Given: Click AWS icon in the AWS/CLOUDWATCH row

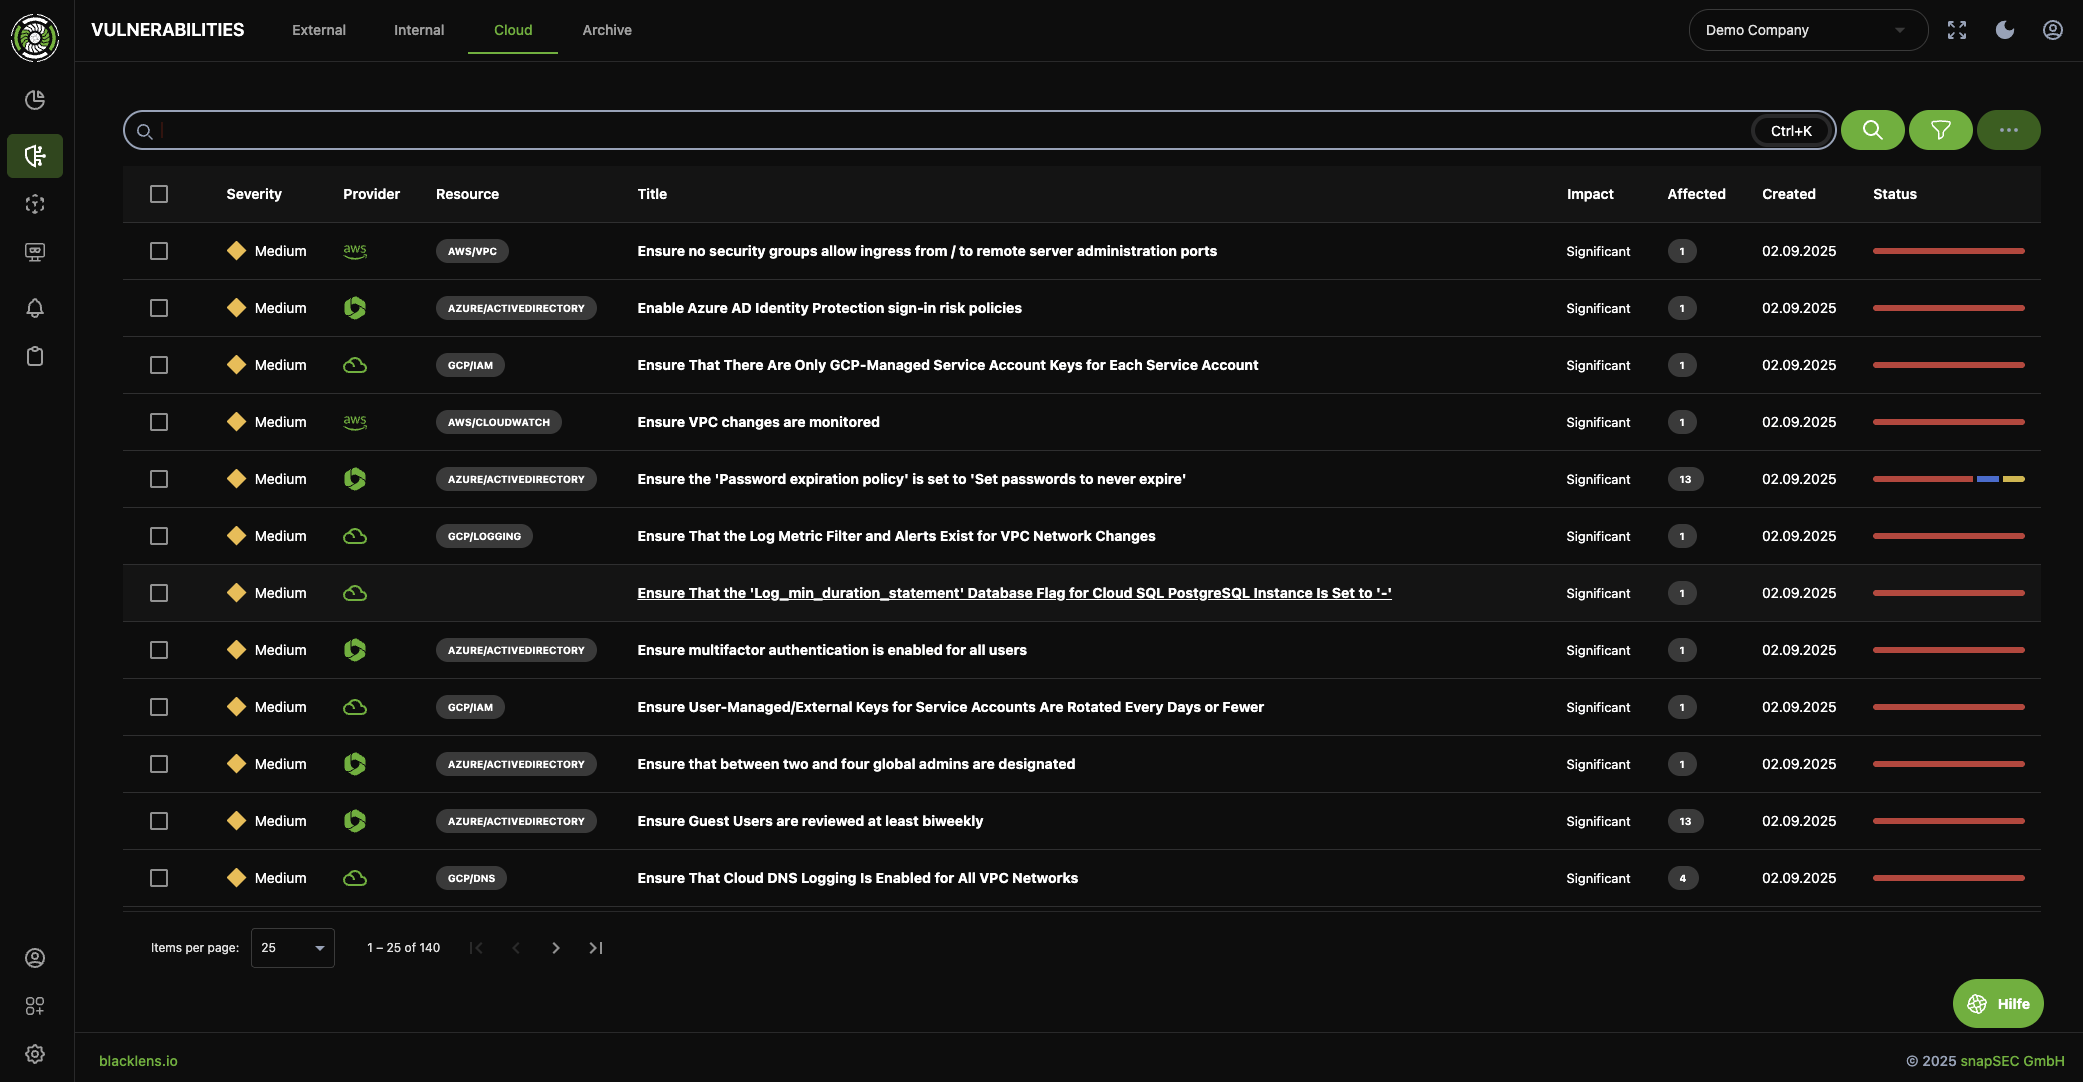Looking at the screenshot, I should point(355,422).
